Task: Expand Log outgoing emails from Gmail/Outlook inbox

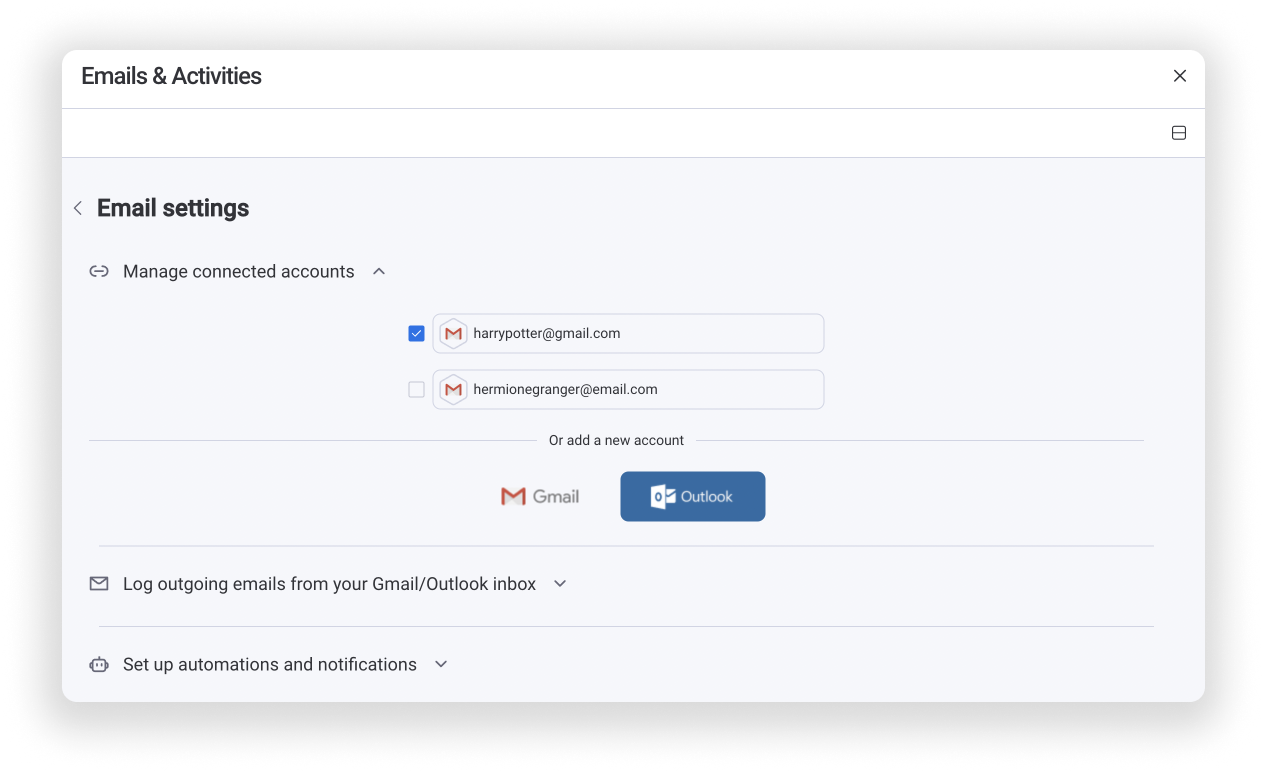Action: pos(560,583)
